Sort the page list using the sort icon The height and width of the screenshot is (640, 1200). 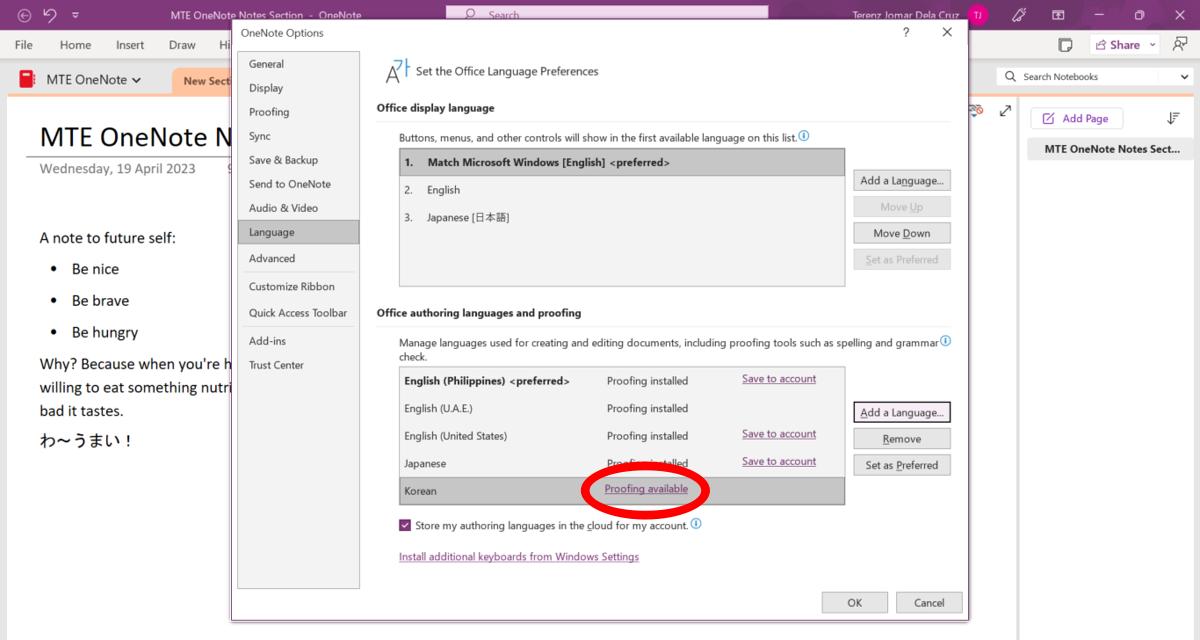[1173, 118]
